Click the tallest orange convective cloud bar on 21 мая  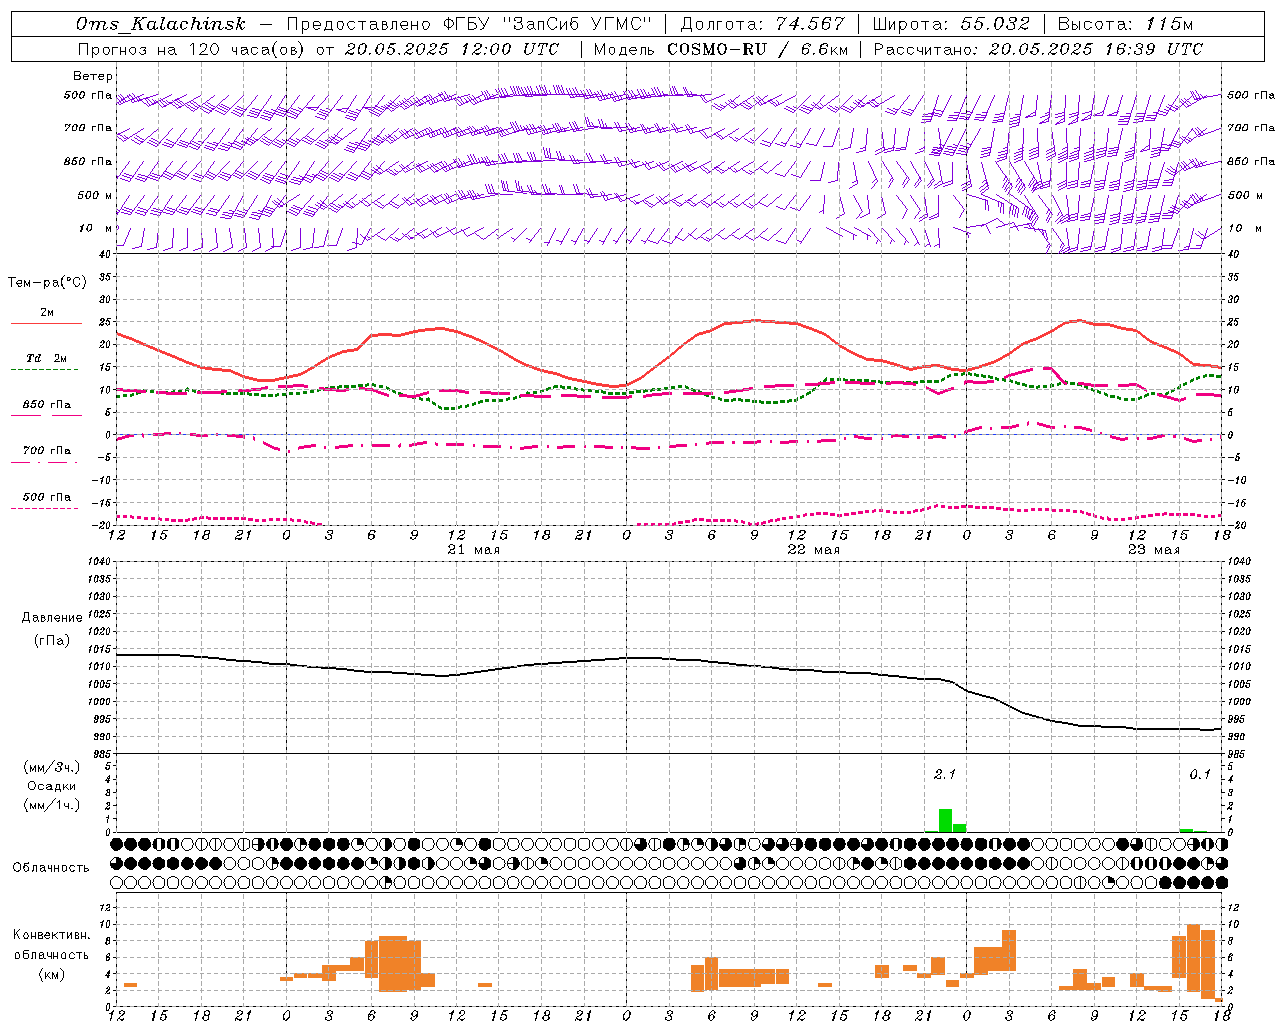coord(393,963)
